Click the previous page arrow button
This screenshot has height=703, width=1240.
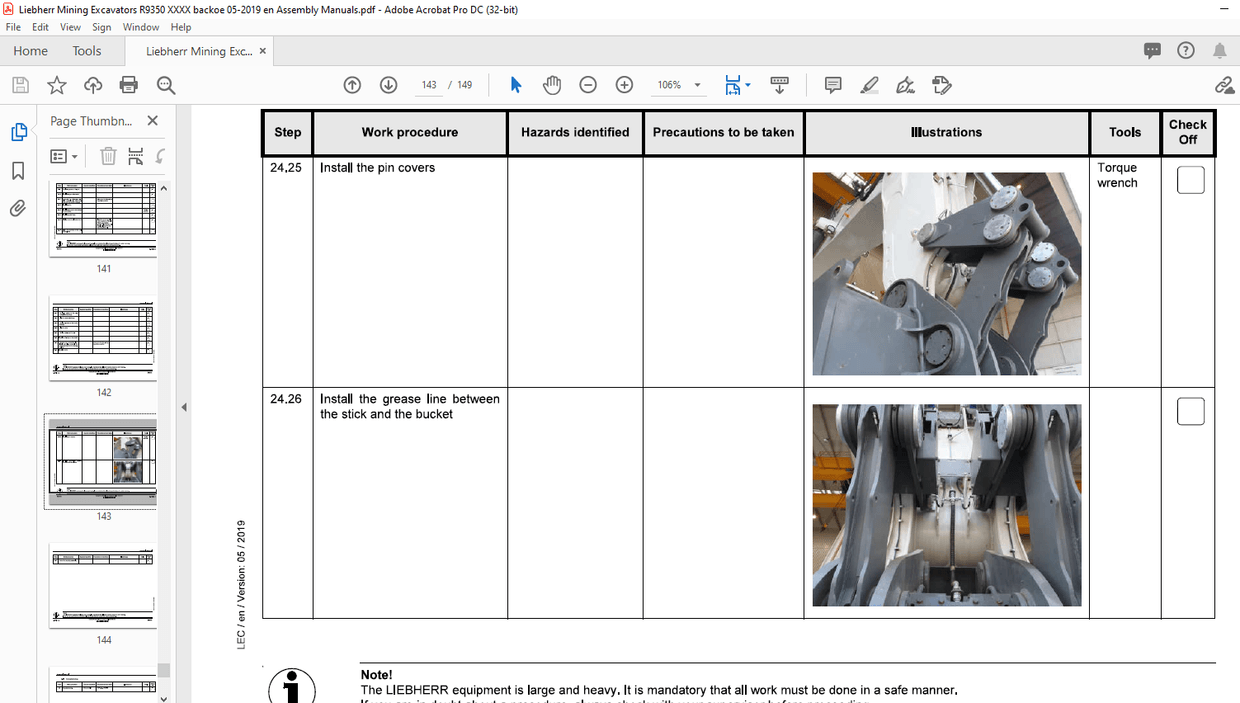coord(352,85)
